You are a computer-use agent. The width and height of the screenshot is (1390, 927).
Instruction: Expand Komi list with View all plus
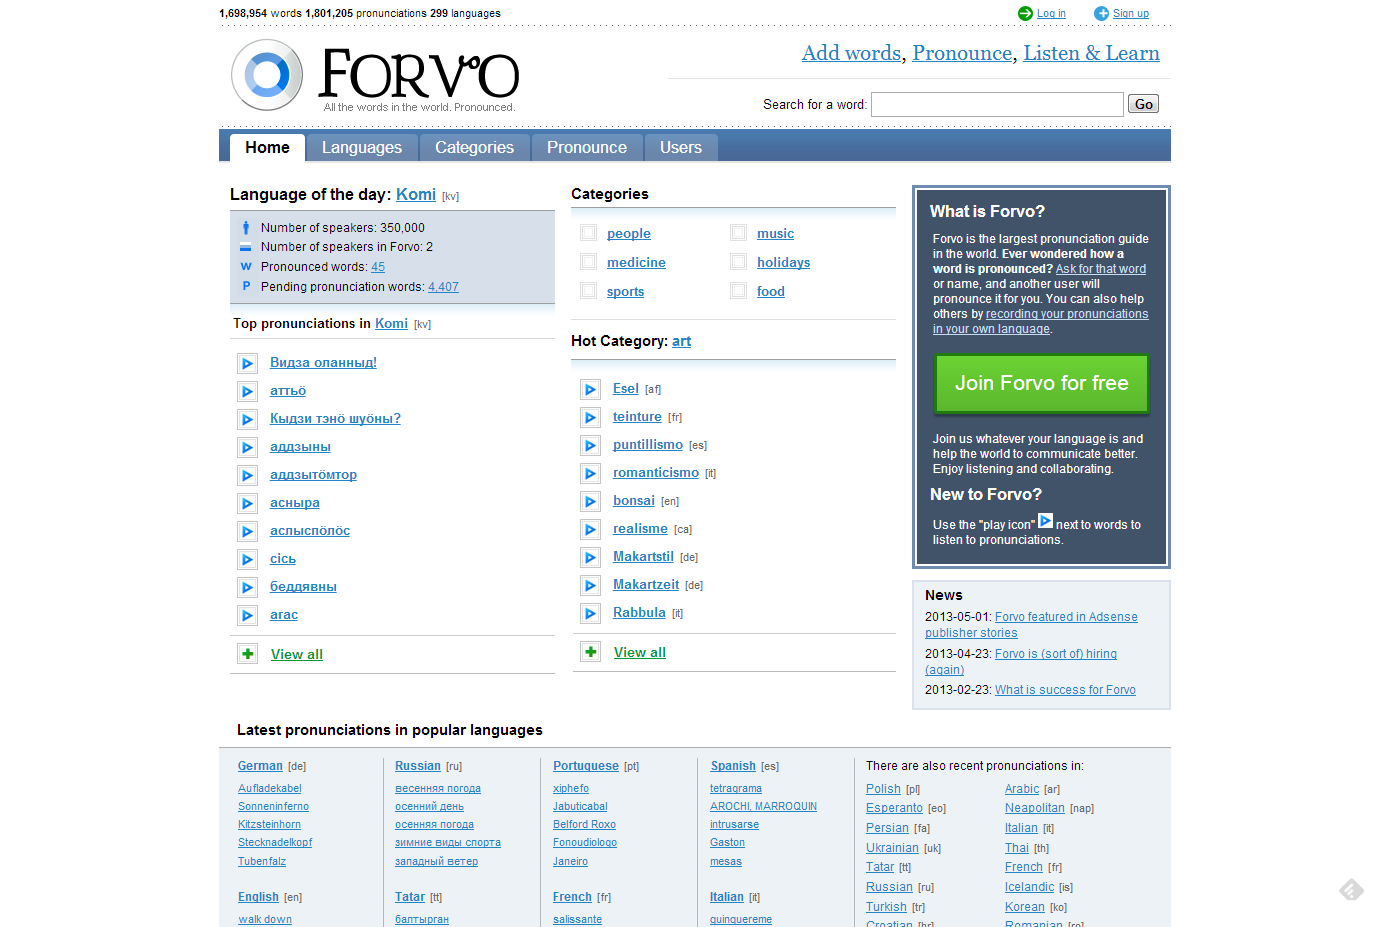[x=248, y=654]
